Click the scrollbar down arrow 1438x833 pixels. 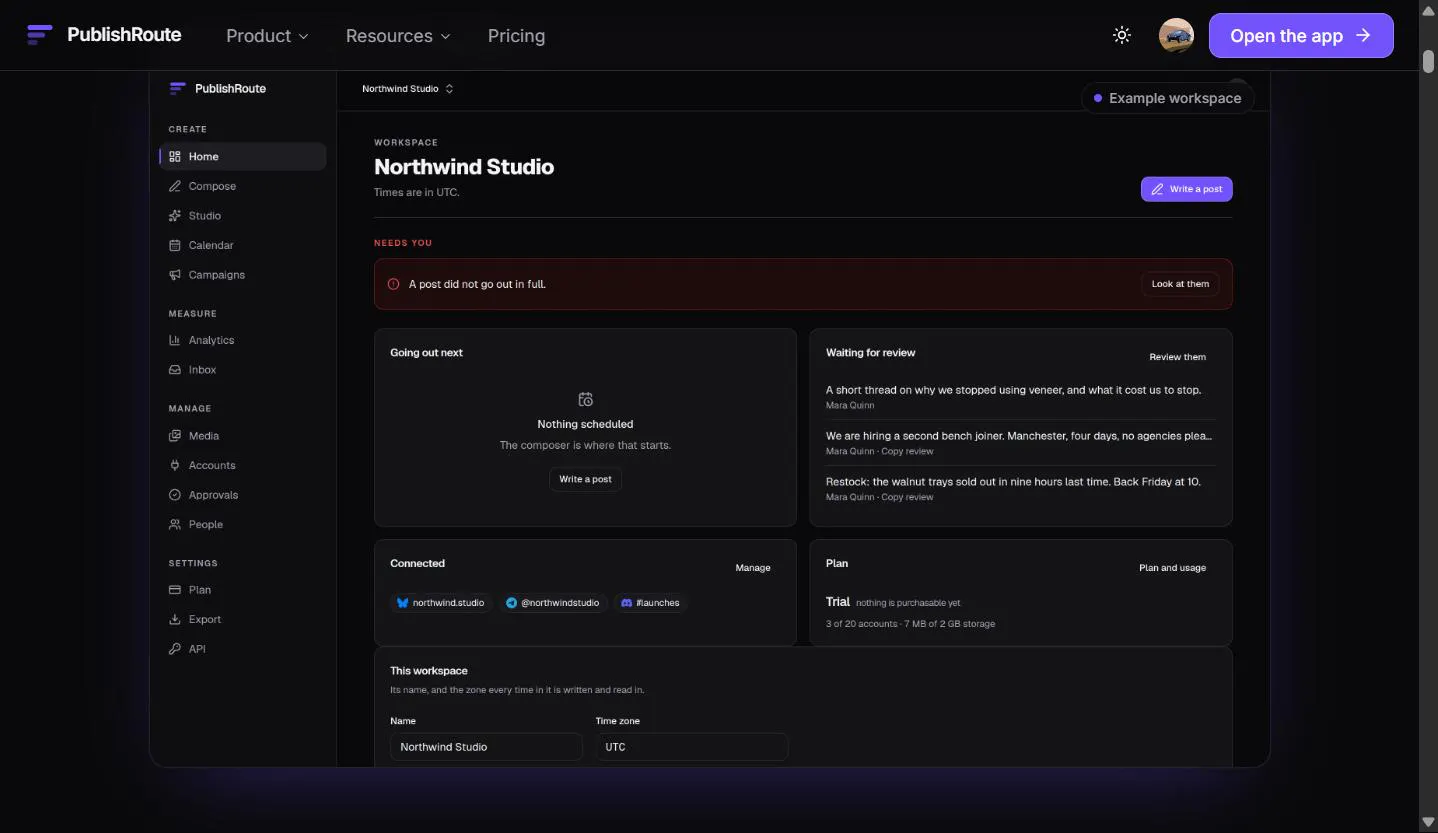(x=1428, y=822)
